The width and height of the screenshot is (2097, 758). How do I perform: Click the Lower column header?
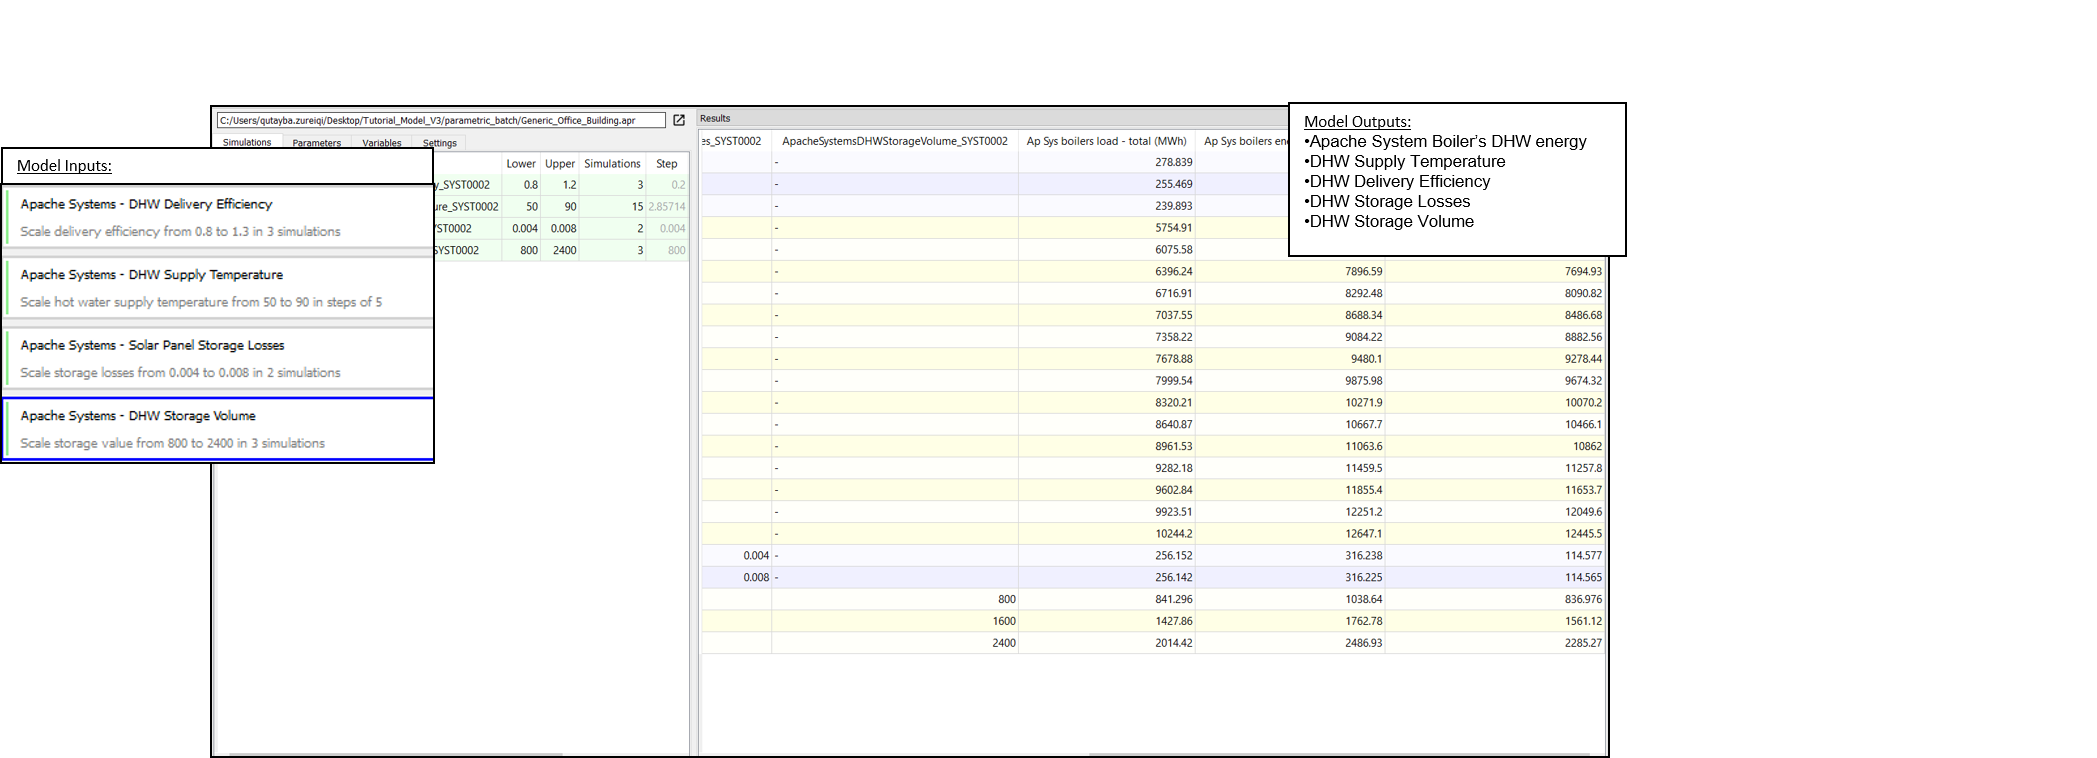point(520,164)
